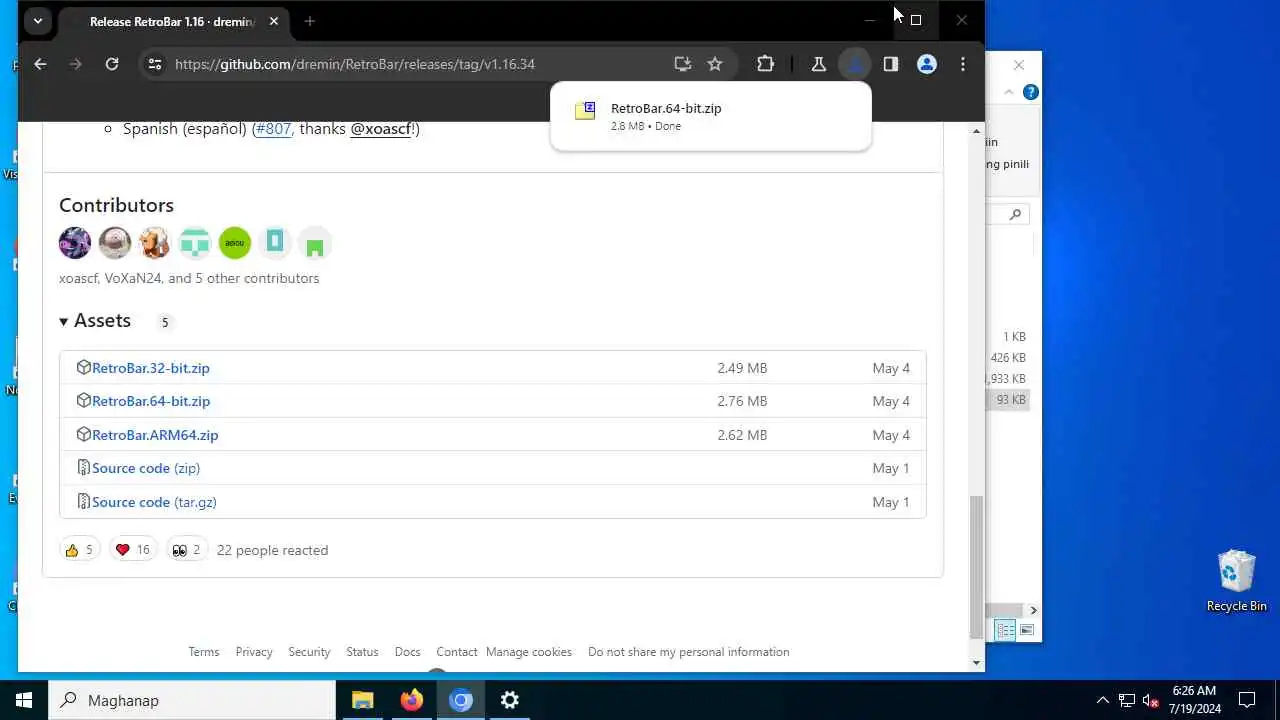Open the Chrome extensions puzzle icon
Screen dimensions: 1280x720
tap(765, 64)
